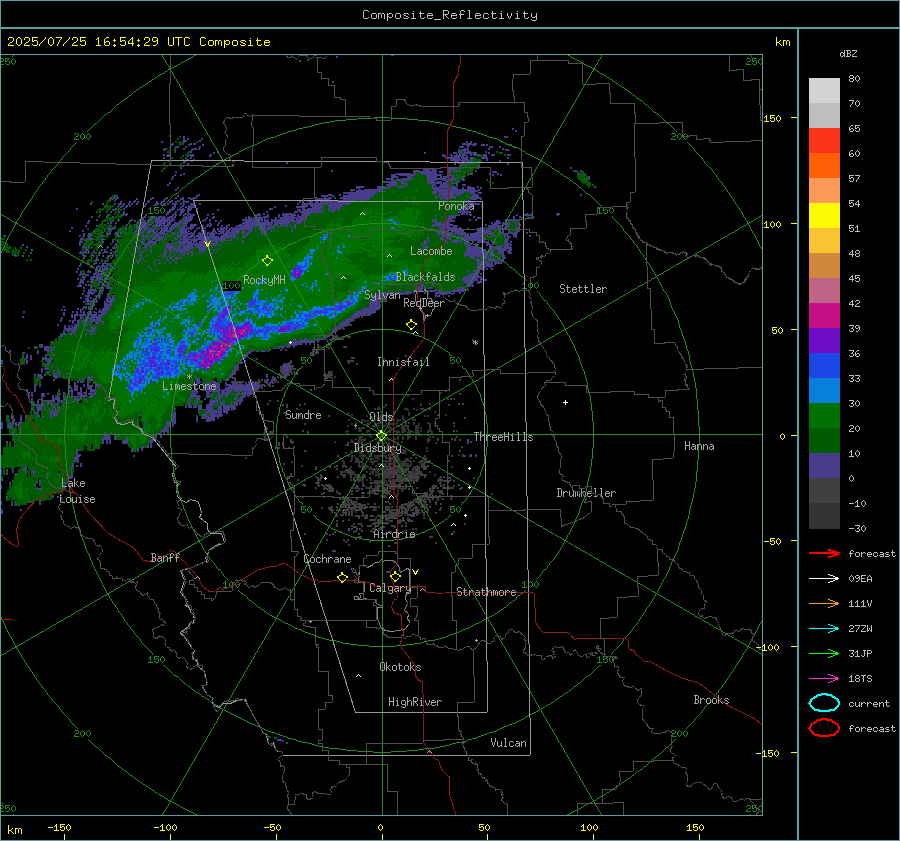The image size is (900, 841).
Task: Click the Innisfail city label
Action: pyautogui.click(x=403, y=362)
